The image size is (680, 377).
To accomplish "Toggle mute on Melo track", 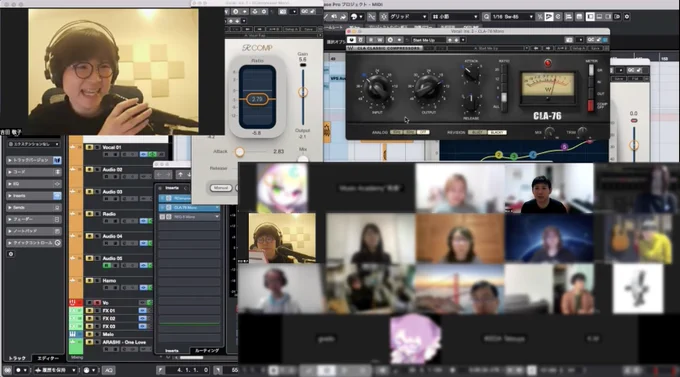I will (89, 334).
